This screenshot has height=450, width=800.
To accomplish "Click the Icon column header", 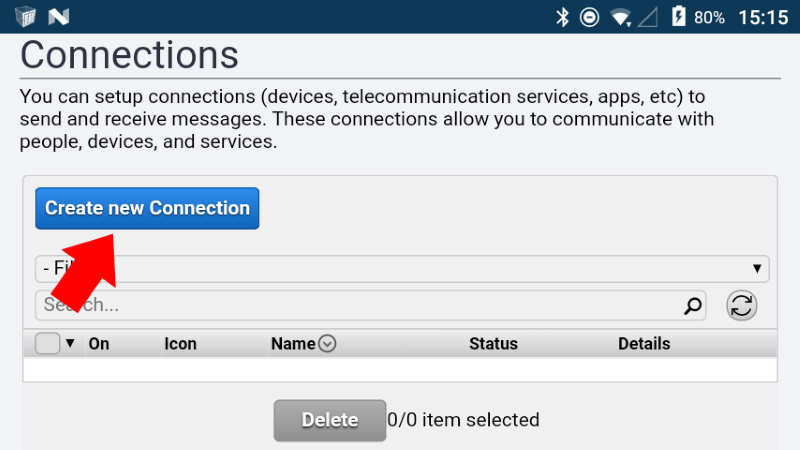I will 180,344.
